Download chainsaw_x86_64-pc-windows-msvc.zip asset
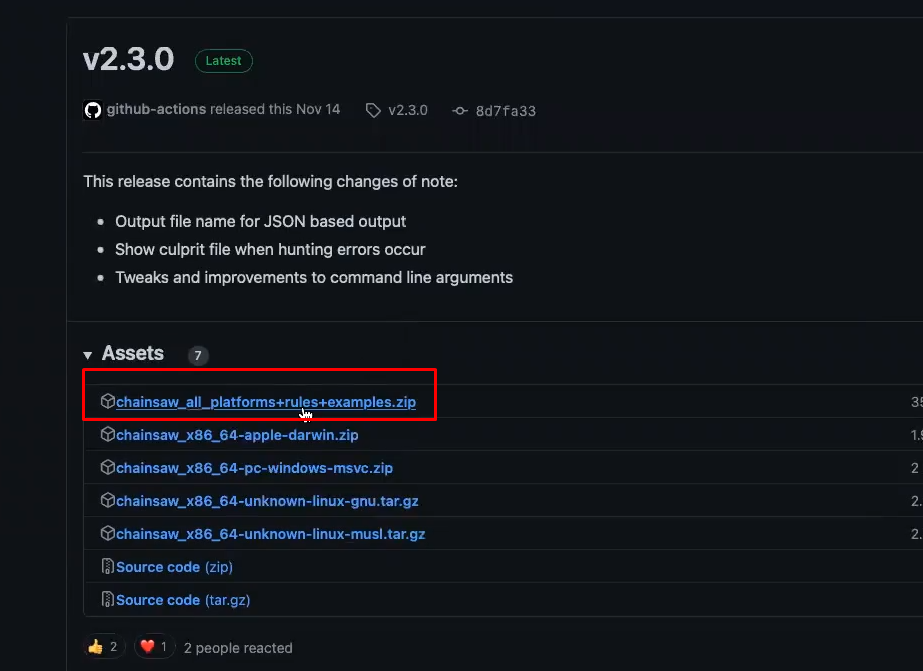 point(254,468)
